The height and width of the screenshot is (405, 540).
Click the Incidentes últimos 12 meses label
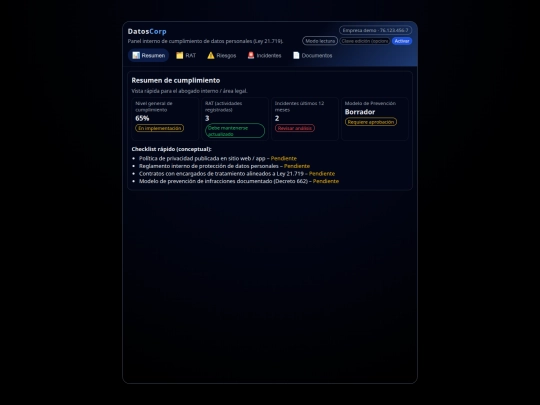coord(299,106)
